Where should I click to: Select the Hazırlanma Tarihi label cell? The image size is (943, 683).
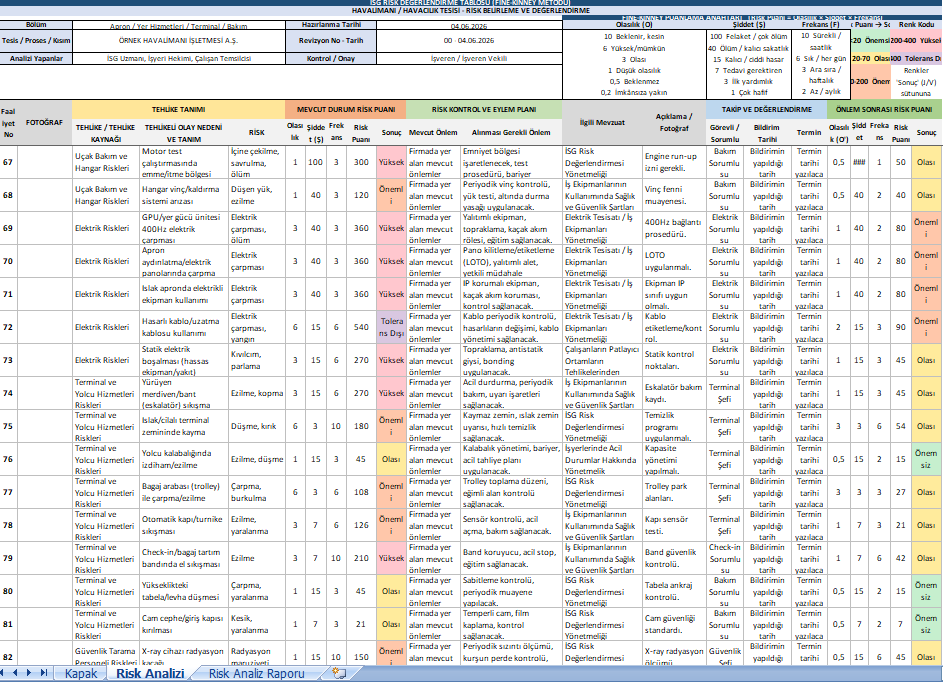click(331, 25)
